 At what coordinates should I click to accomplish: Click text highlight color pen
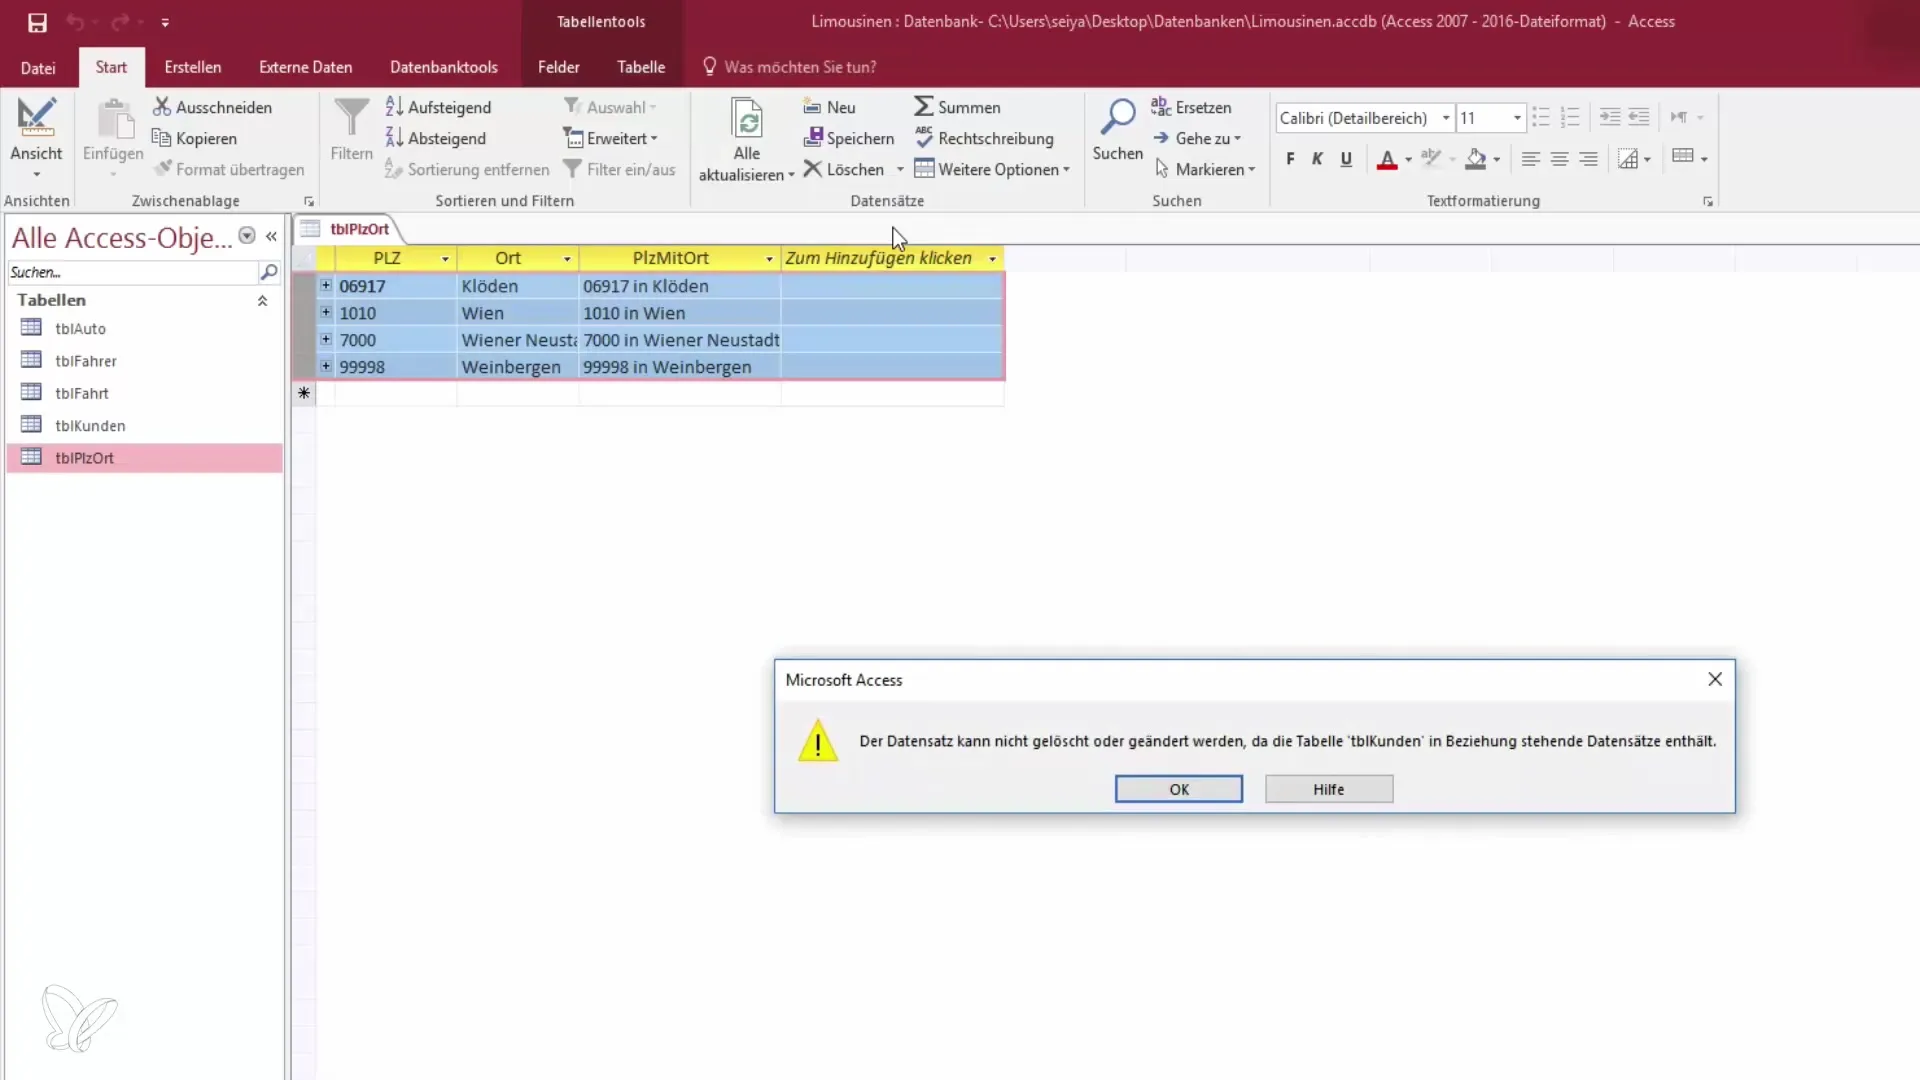point(1431,159)
